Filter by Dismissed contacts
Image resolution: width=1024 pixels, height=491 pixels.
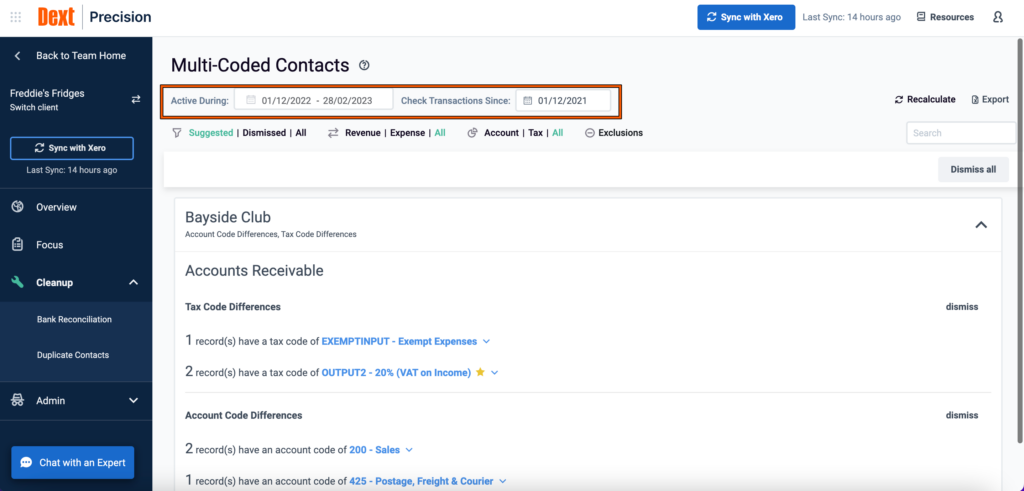pyautogui.click(x=264, y=133)
